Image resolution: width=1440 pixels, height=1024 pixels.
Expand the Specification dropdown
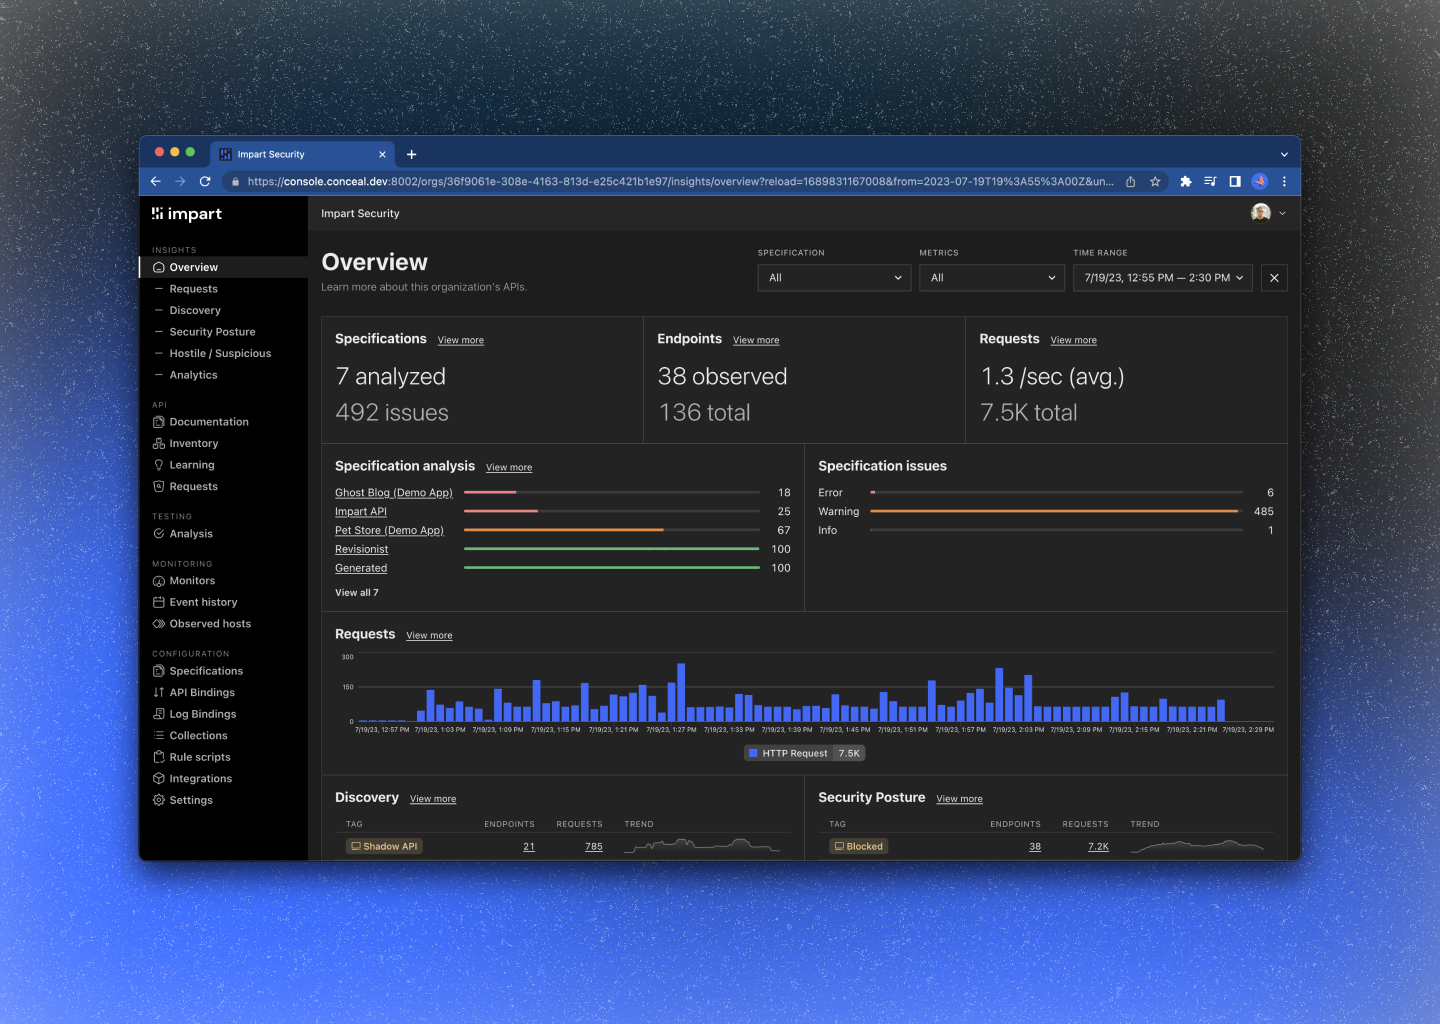tap(834, 278)
